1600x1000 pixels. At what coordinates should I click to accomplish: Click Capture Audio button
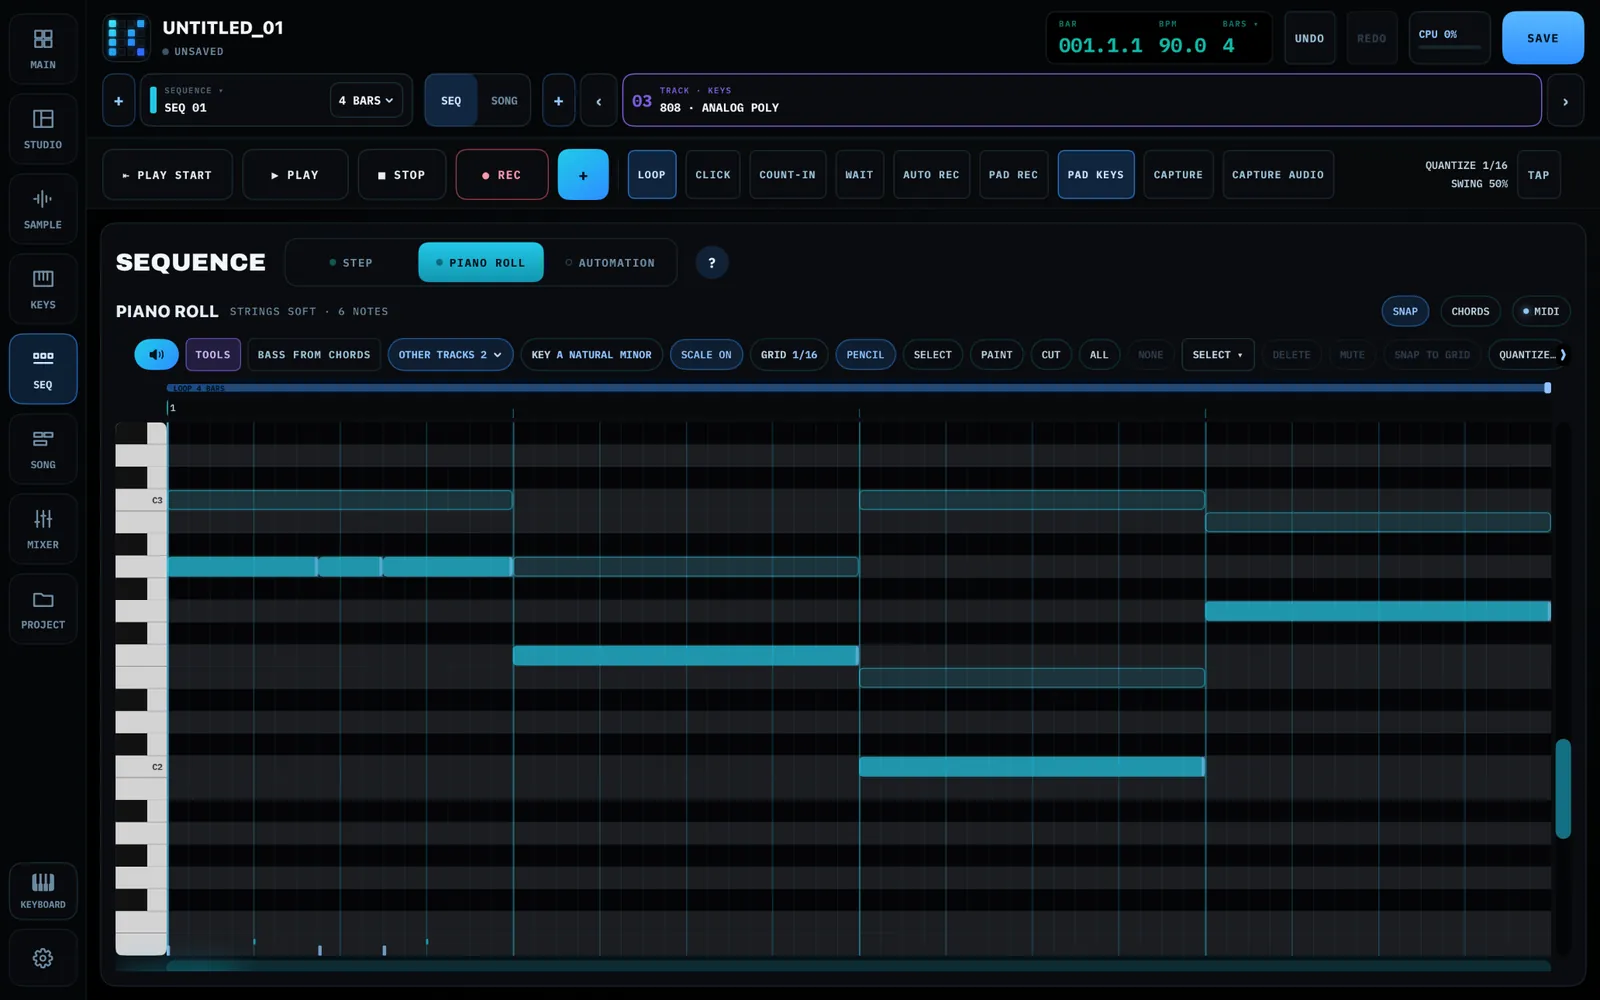click(1278, 175)
